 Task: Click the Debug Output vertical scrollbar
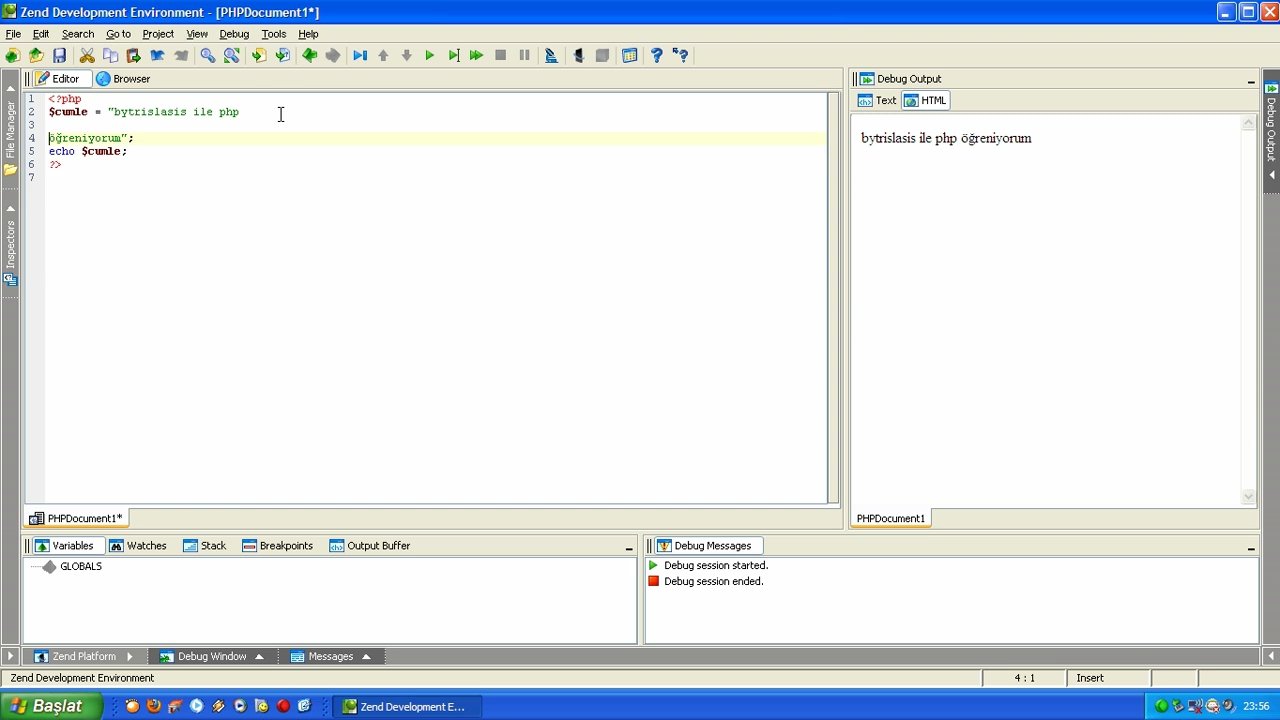click(x=1248, y=310)
